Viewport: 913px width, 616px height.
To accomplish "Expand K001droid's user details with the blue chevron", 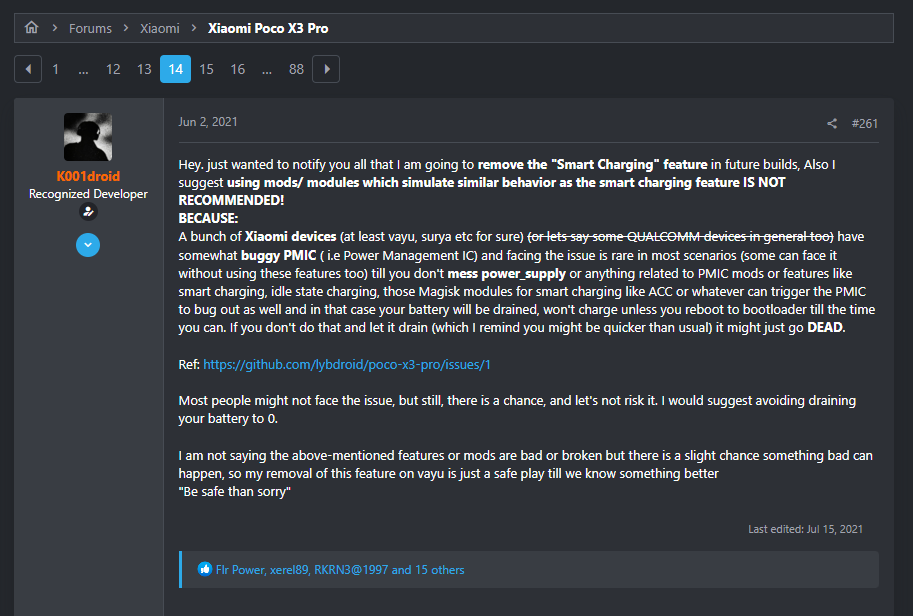I will pyautogui.click(x=88, y=245).
